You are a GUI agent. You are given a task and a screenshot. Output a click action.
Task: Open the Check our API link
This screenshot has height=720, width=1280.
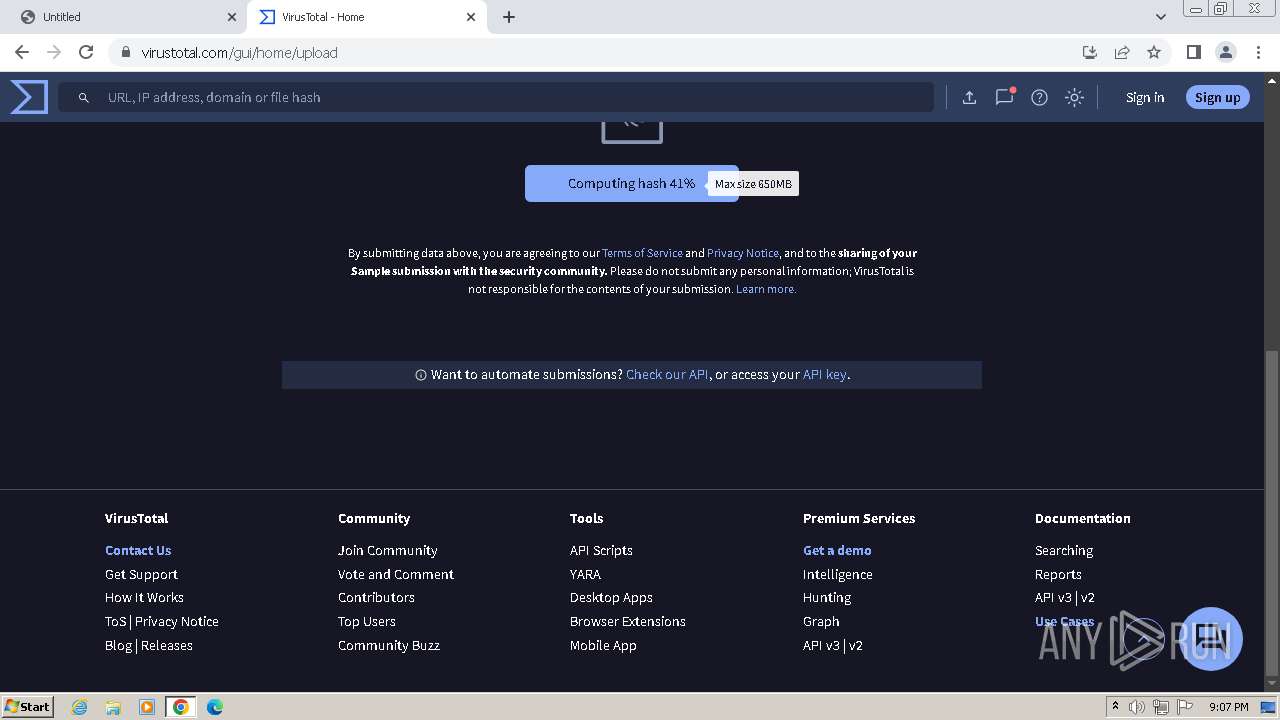tap(667, 374)
